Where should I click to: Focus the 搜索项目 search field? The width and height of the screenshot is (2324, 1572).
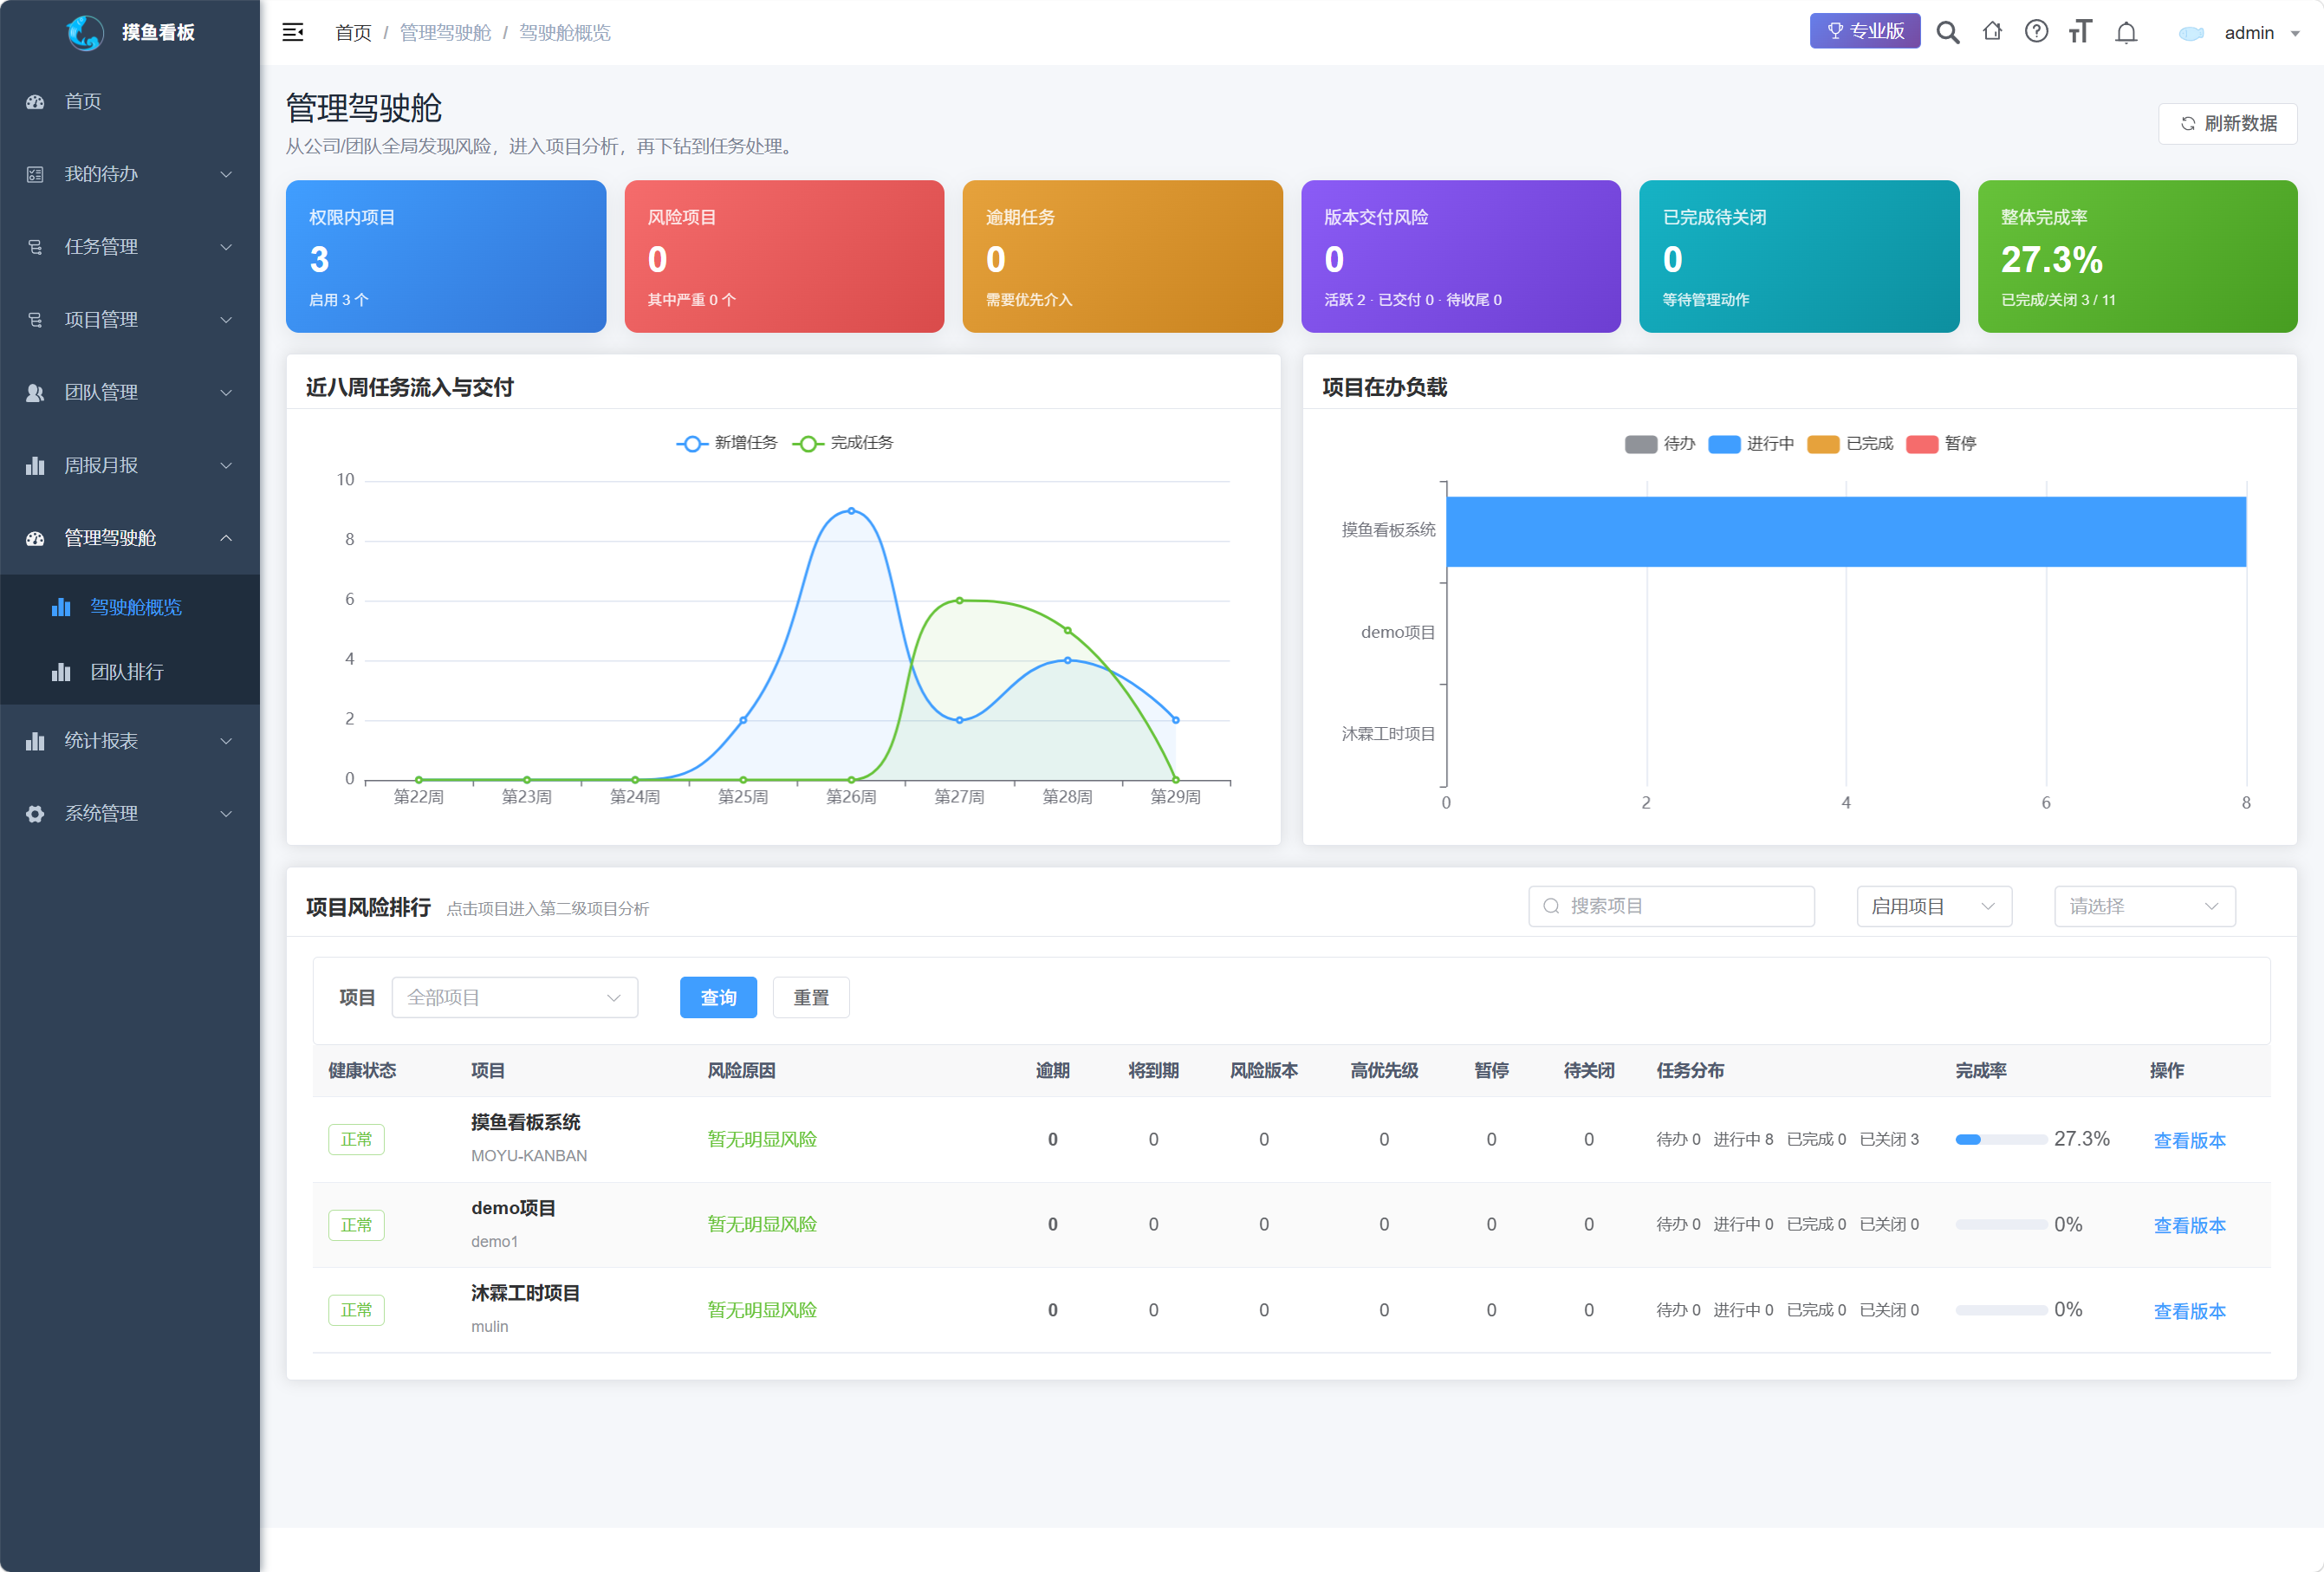pyautogui.click(x=1671, y=906)
